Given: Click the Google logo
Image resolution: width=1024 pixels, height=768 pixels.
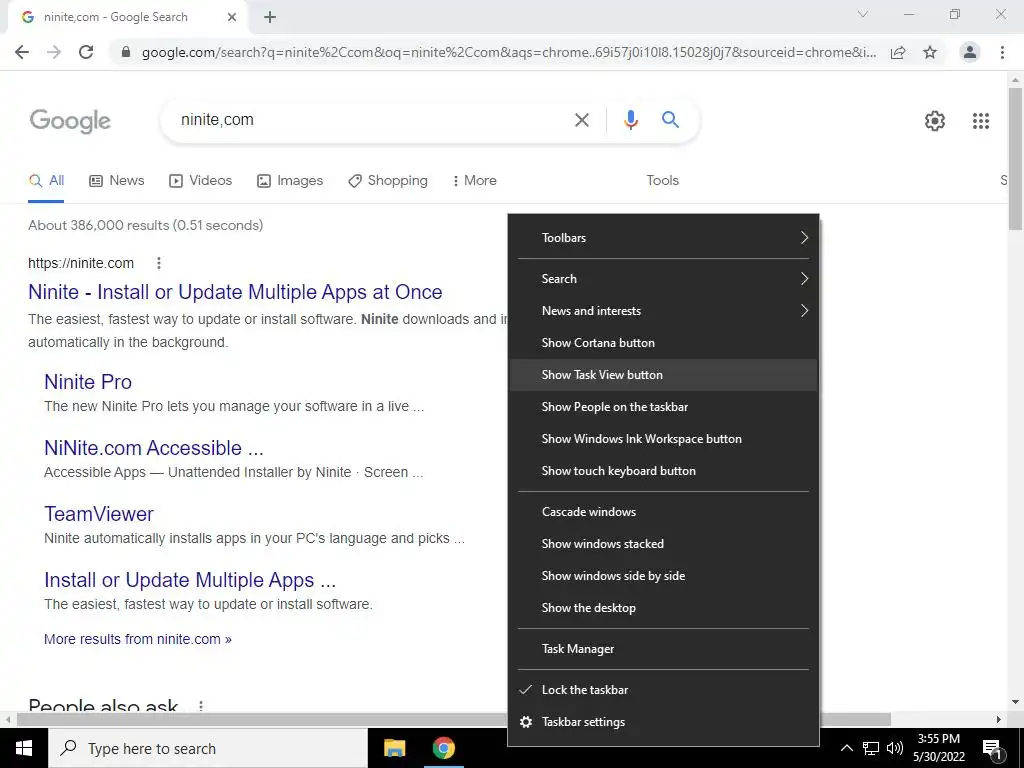Looking at the screenshot, I should (x=70, y=121).
